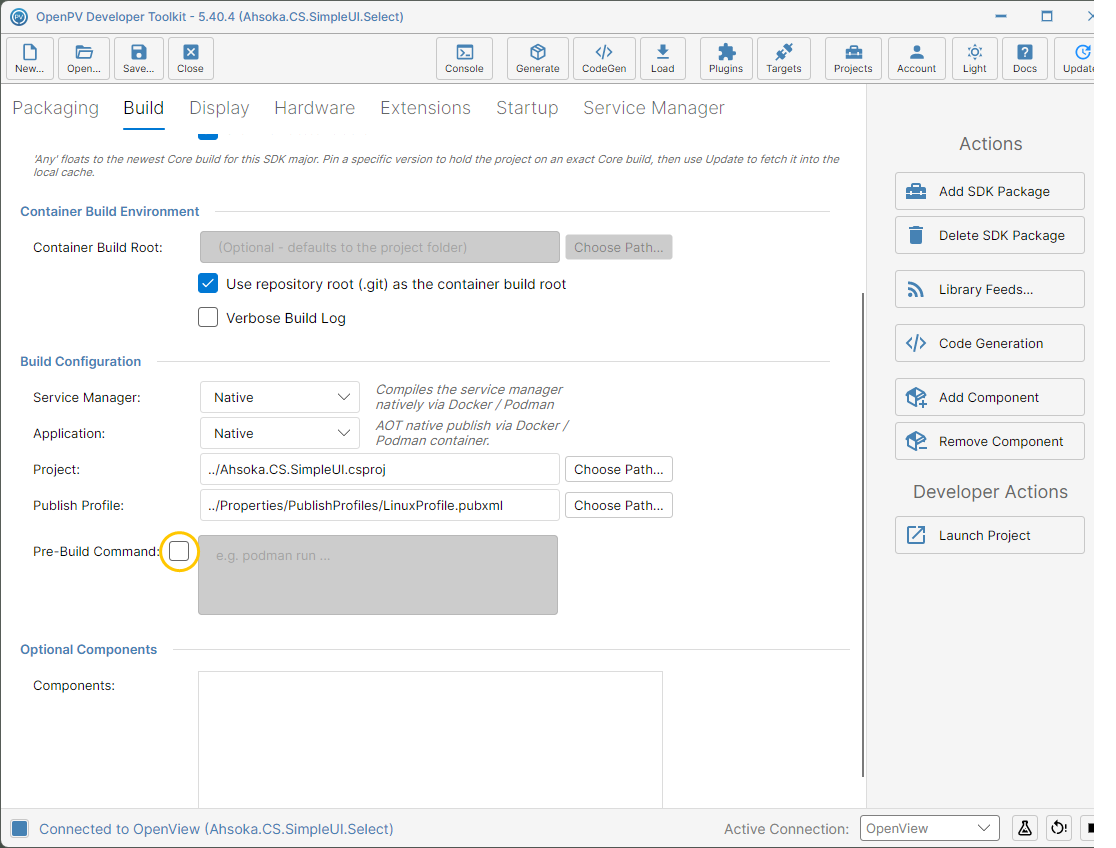
Task: Click the Code Generation action button
Action: [x=989, y=343]
